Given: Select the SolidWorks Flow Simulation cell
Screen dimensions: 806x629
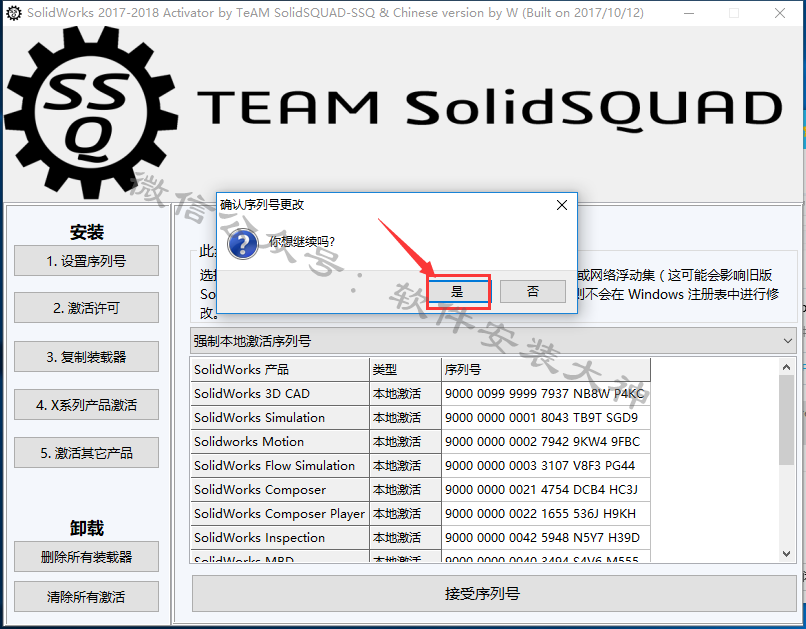Looking at the screenshot, I should tap(280, 466).
